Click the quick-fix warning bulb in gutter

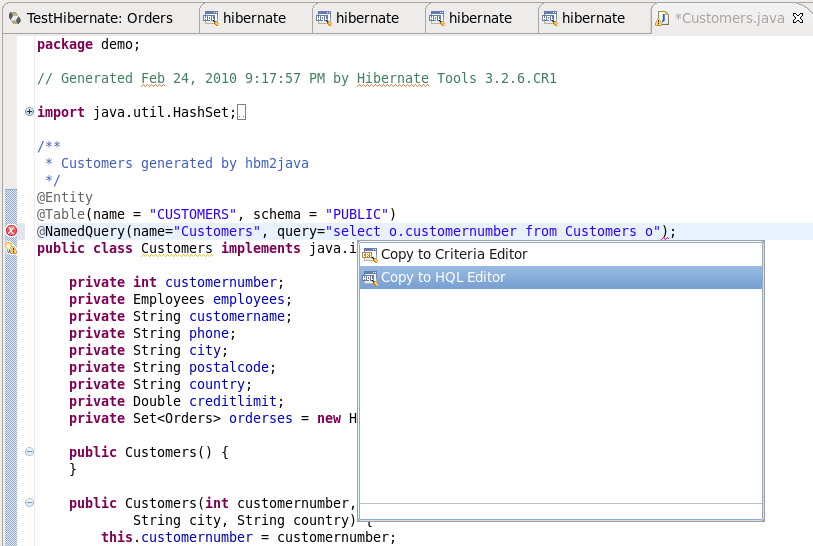(11, 248)
